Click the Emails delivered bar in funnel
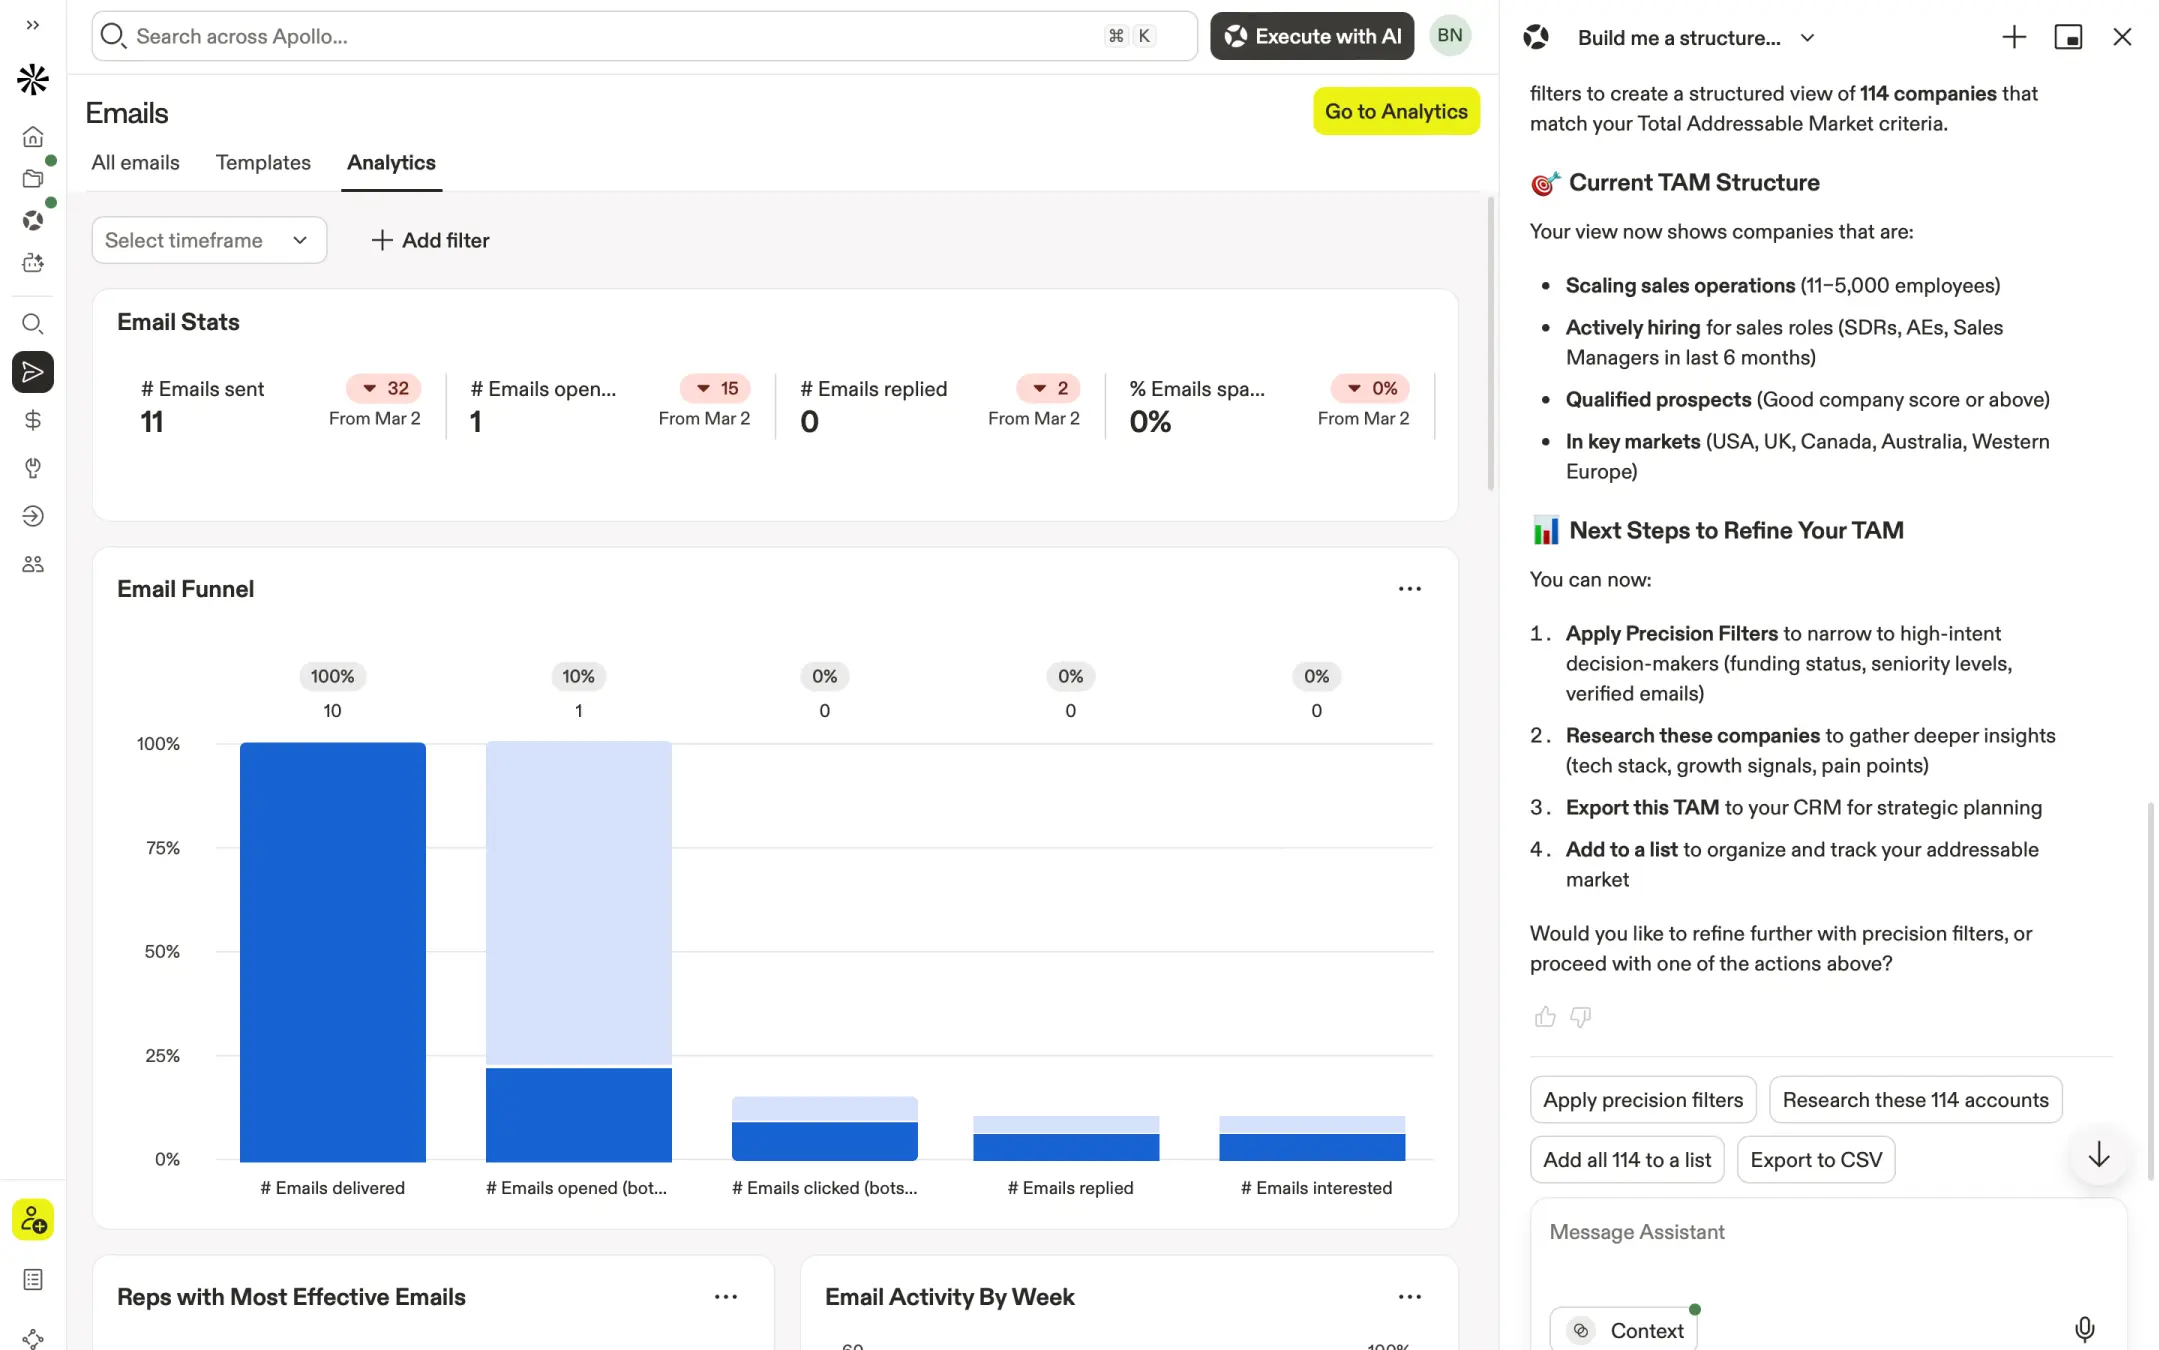This screenshot has width=2159, height=1350. tap(332, 950)
